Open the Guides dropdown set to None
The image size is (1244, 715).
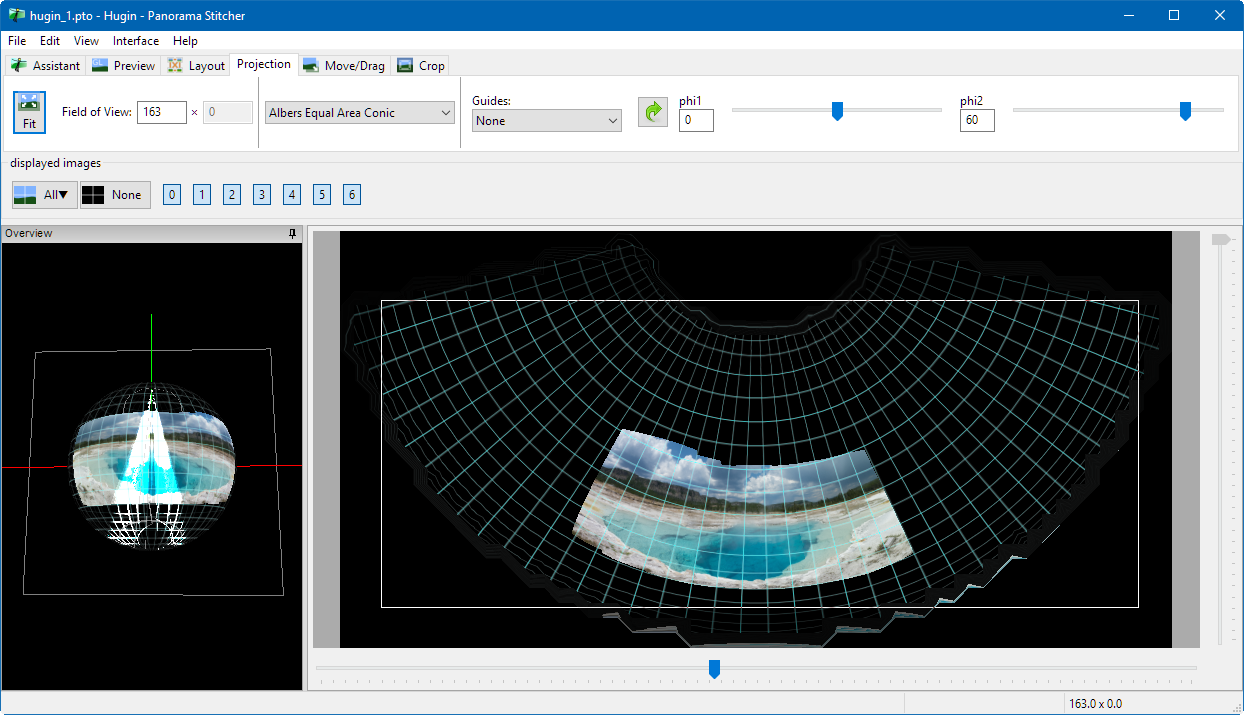click(547, 121)
